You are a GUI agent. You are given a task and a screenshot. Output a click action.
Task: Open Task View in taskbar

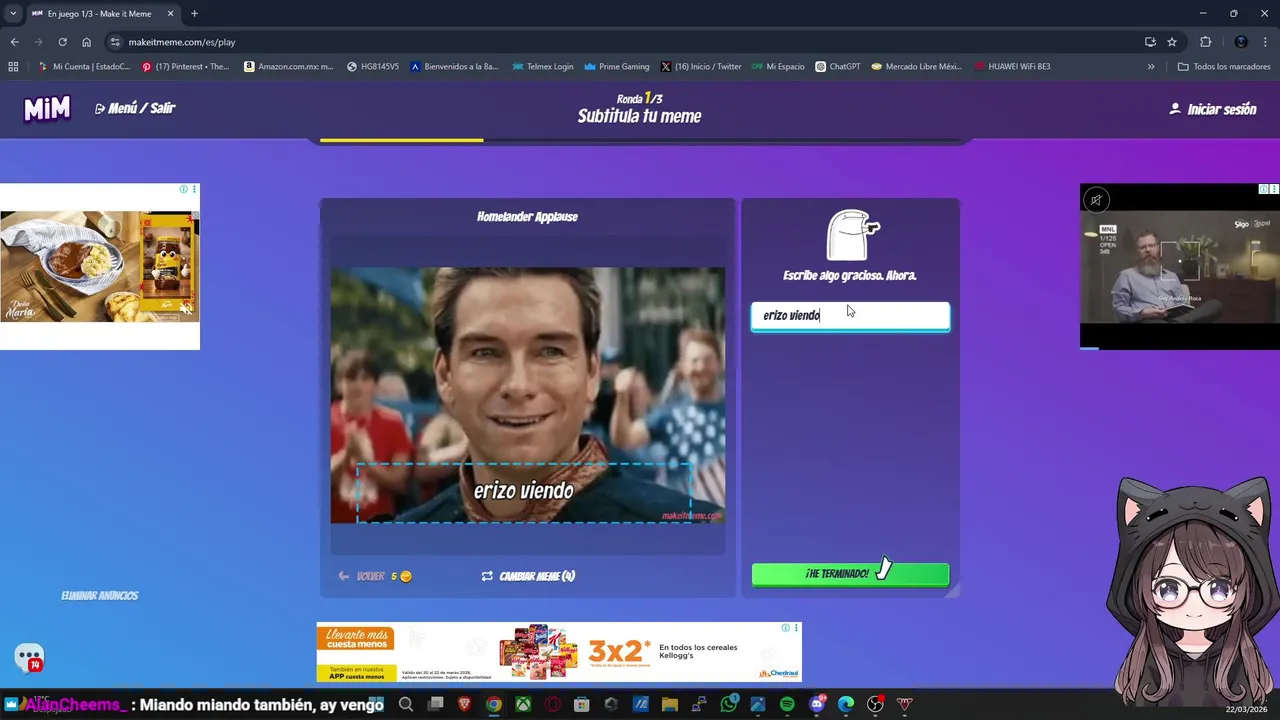pos(435,704)
